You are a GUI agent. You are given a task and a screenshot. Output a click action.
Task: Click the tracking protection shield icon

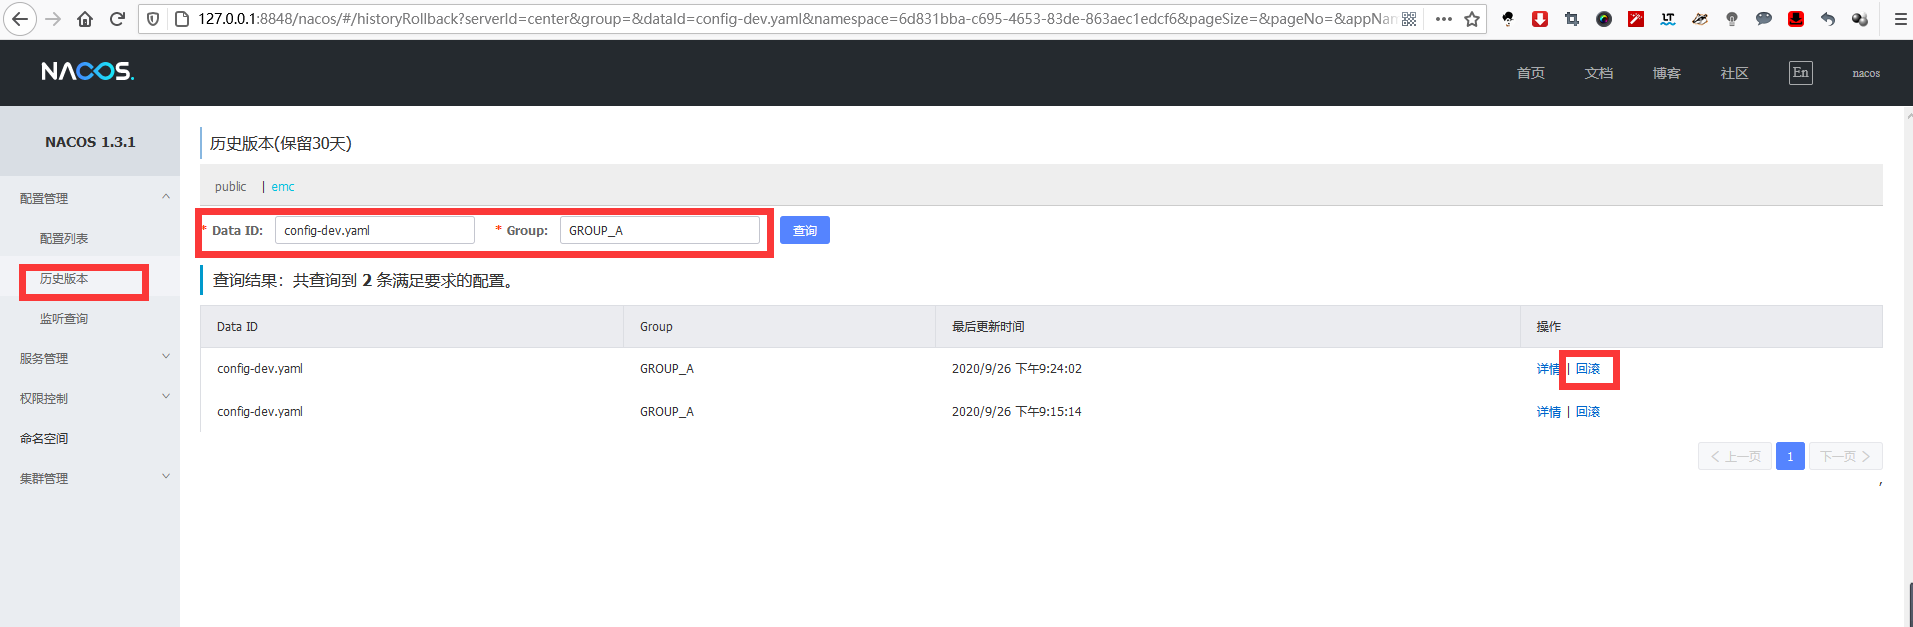click(x=153, y=19)
